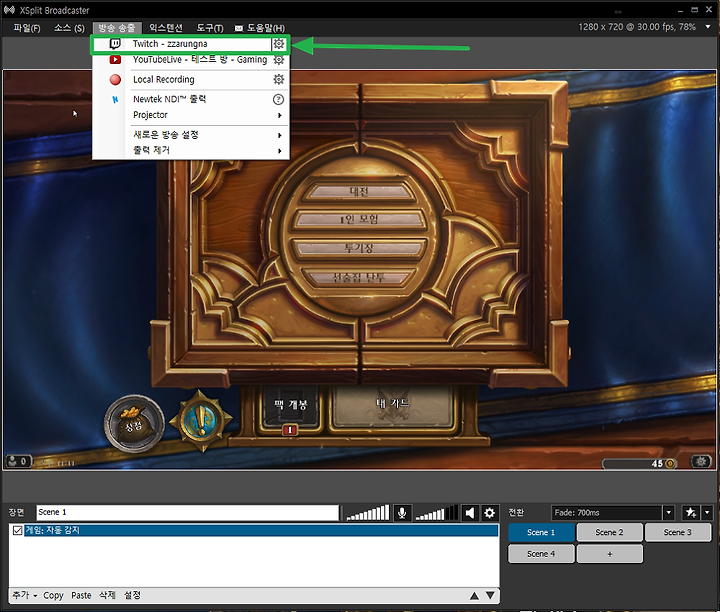Open Fade transition dropdown
The image size is (720, 612).
pyautogui.click(x=669, y=512)
